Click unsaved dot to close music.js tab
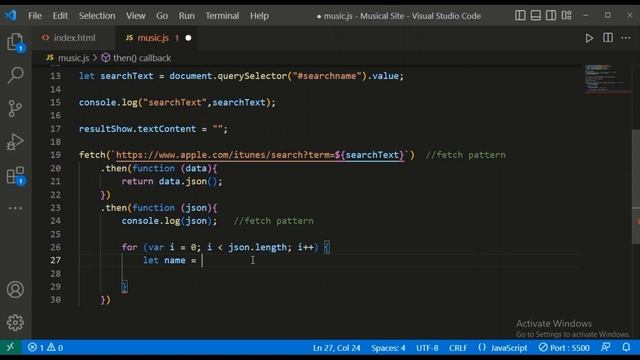The image size is (640, 360). [188, 38]
